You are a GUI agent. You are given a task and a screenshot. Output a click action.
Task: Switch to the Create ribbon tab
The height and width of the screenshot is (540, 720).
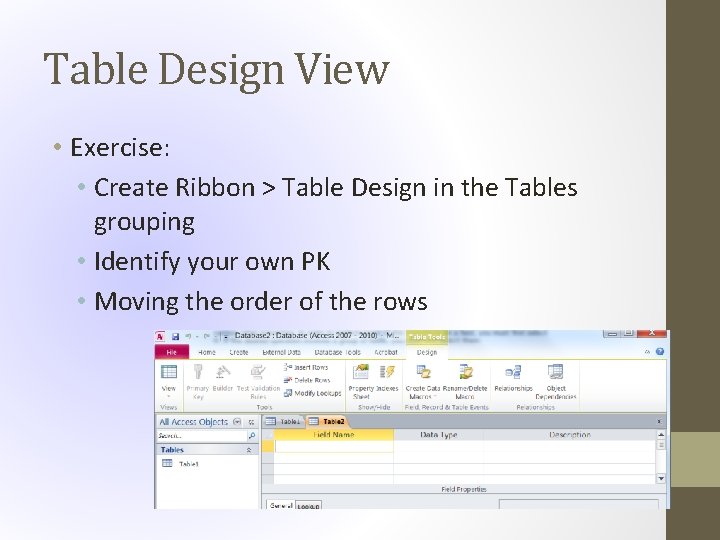[x=239, y=352]
